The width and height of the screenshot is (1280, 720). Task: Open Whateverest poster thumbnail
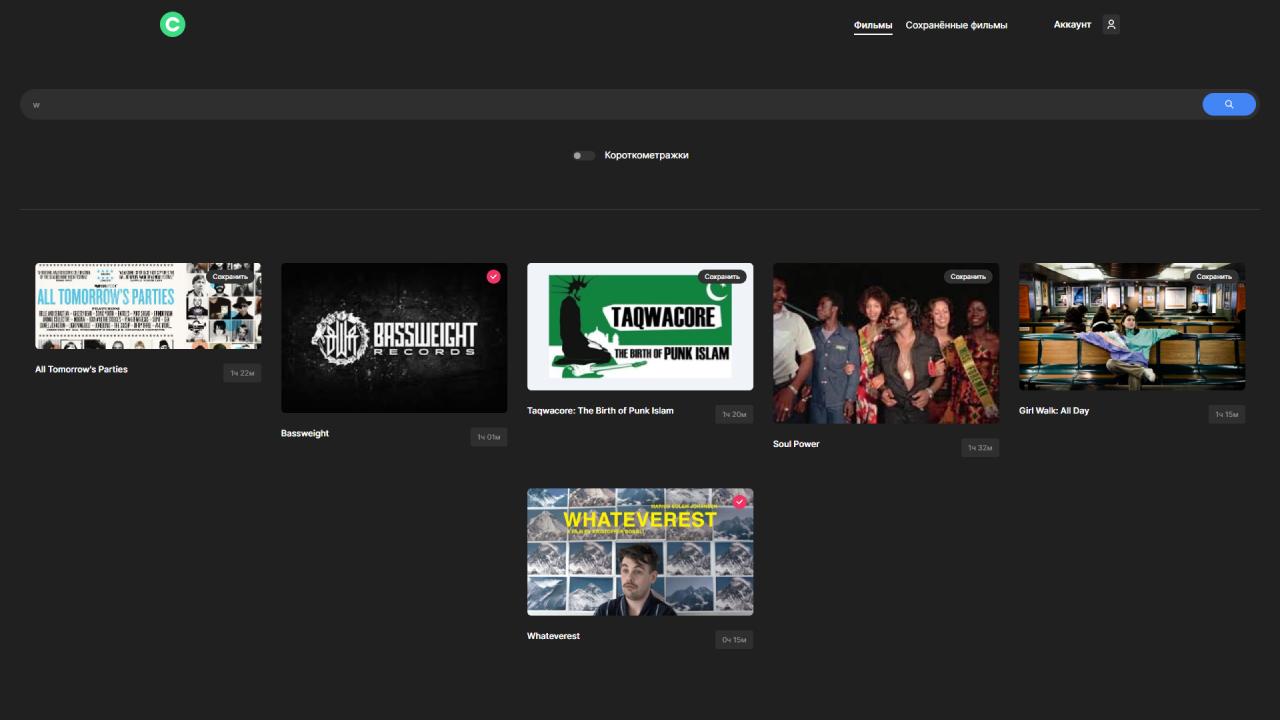[640, 552]
